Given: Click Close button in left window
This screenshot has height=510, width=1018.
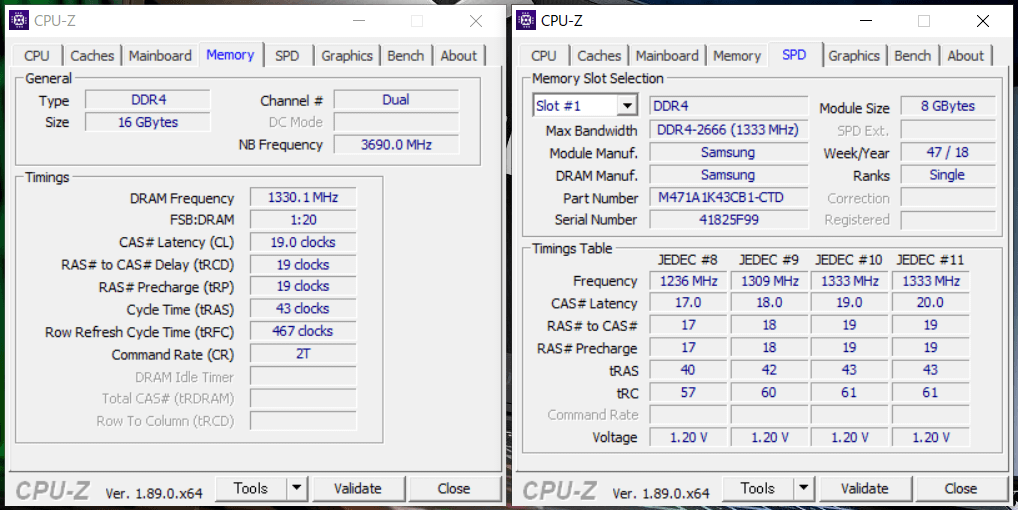Looking at the screenshot, I should (x=454, y=488).
